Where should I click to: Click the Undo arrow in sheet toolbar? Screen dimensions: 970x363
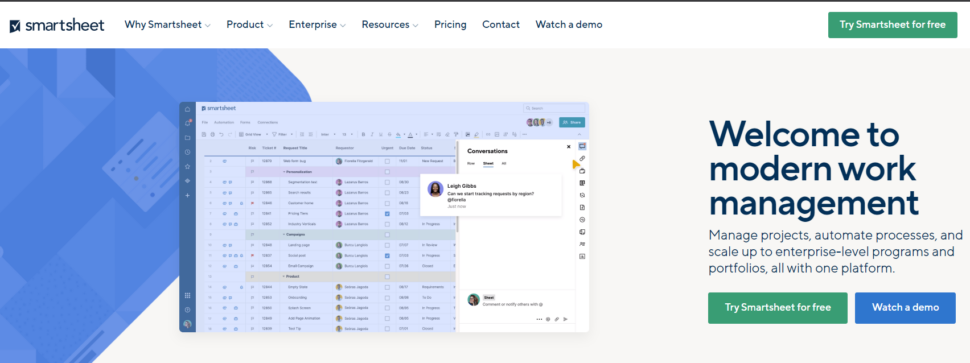tap(221, 134)
